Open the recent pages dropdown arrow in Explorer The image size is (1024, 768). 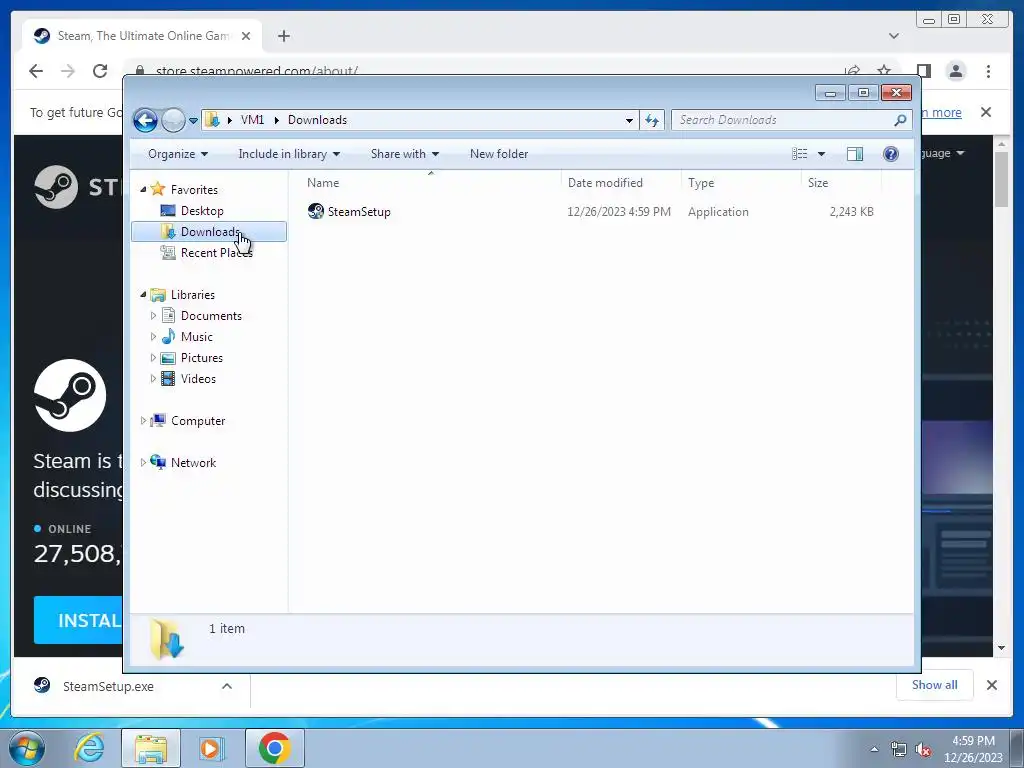click(193, 121)
